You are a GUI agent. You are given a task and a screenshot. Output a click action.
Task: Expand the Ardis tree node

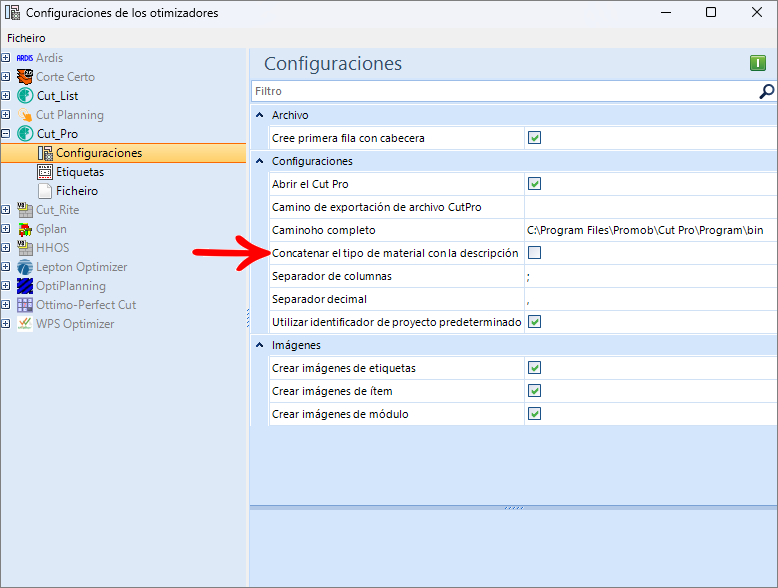click(5, 58)
